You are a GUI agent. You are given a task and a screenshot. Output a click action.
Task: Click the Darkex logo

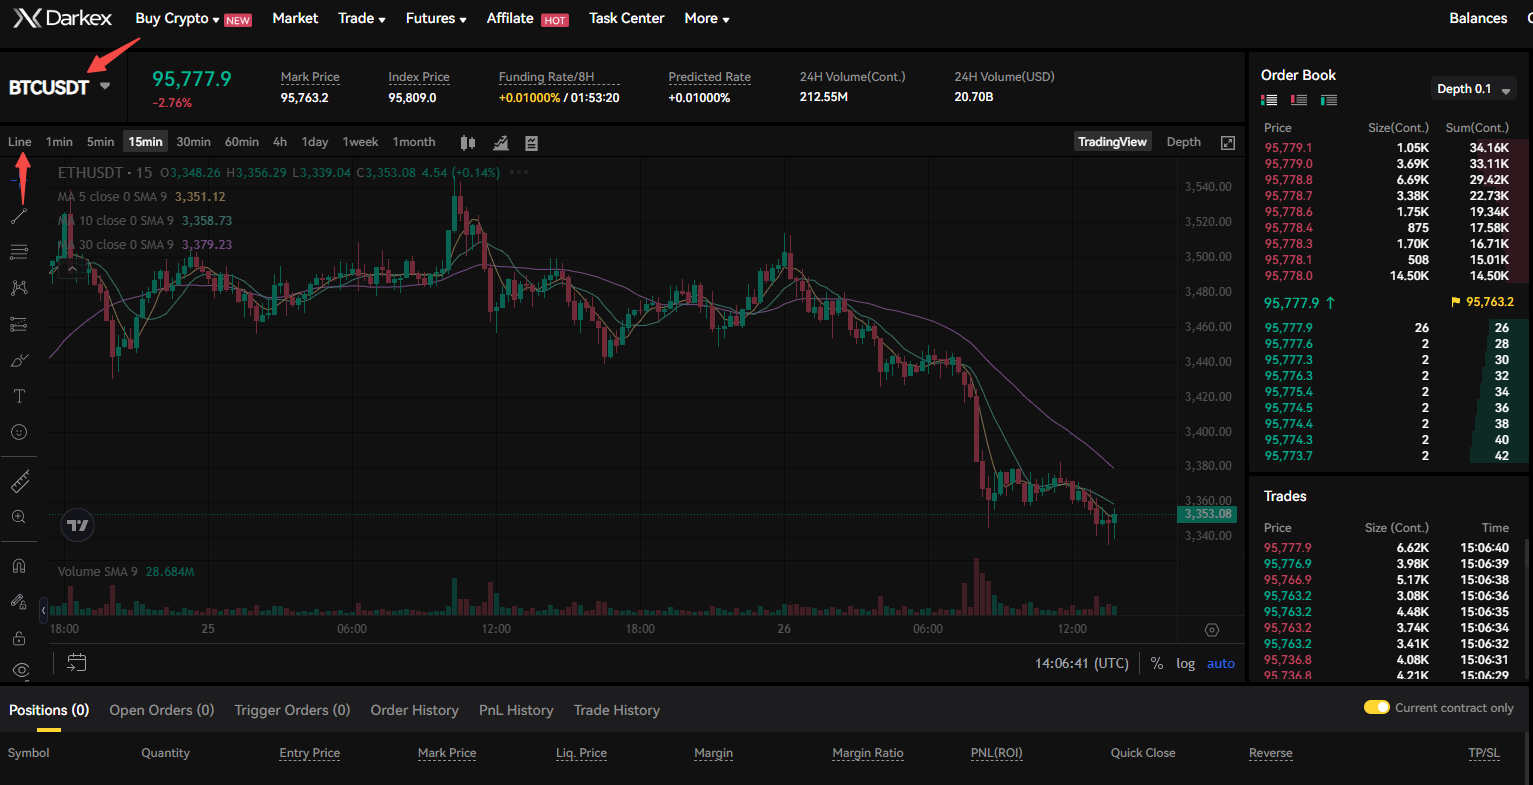pyautogui.click(x=62, y=18)
